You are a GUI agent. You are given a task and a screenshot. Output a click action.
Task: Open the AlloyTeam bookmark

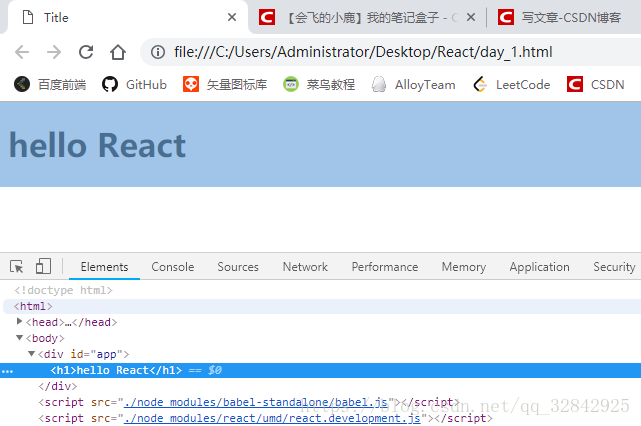(x=413, y=85)
